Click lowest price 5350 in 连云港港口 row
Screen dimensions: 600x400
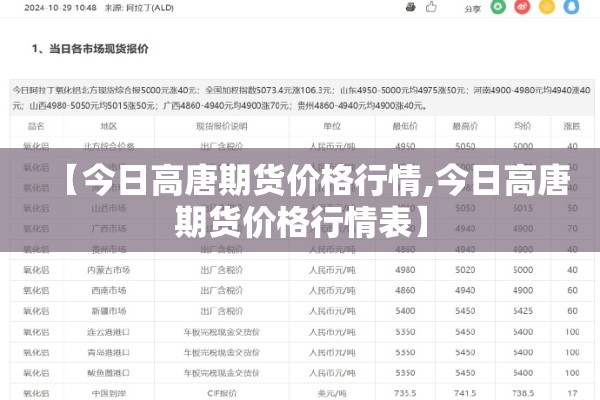click(x=405, y=332)
